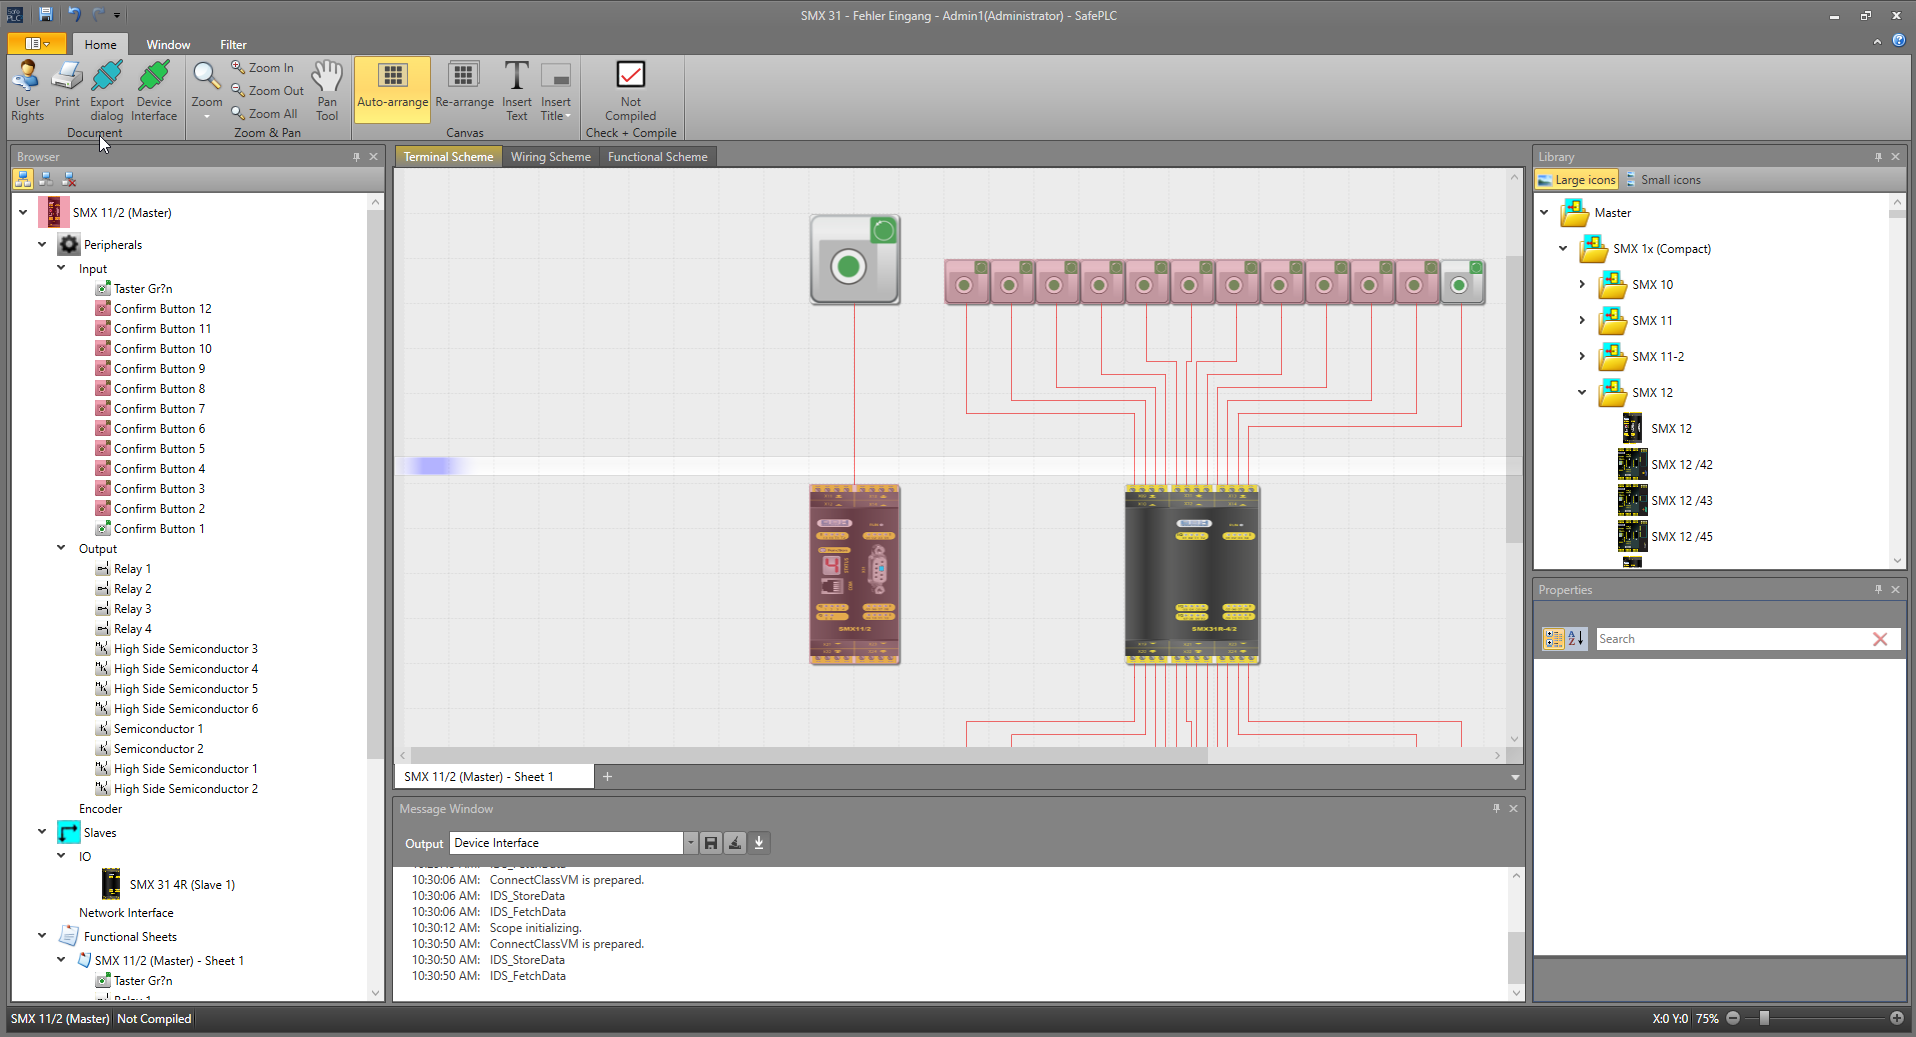Expand the SMX 11-2 library folder

pos(1582,356)
